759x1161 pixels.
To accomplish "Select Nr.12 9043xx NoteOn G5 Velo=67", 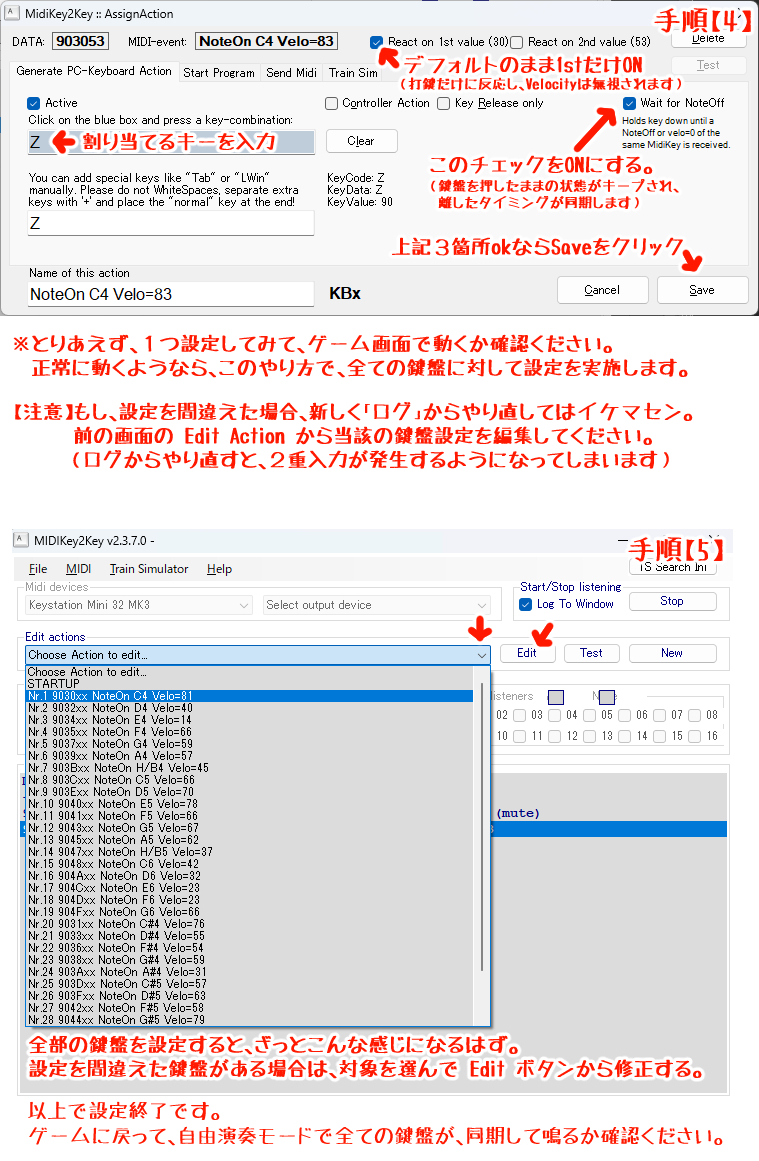I will (250, 828).
